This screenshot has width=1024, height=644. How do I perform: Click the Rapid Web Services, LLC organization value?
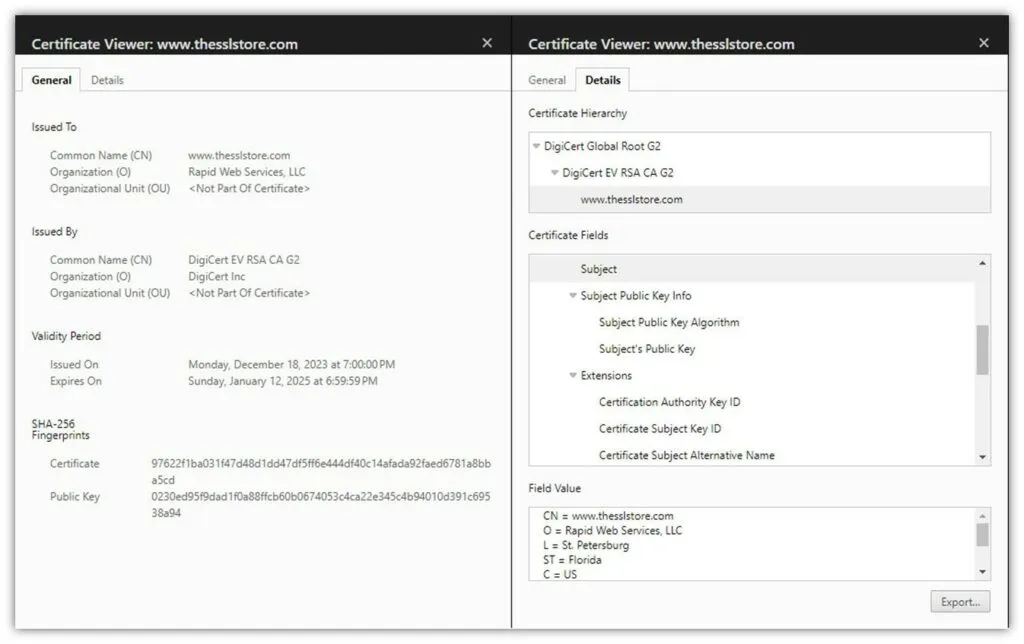pos(247,172)
